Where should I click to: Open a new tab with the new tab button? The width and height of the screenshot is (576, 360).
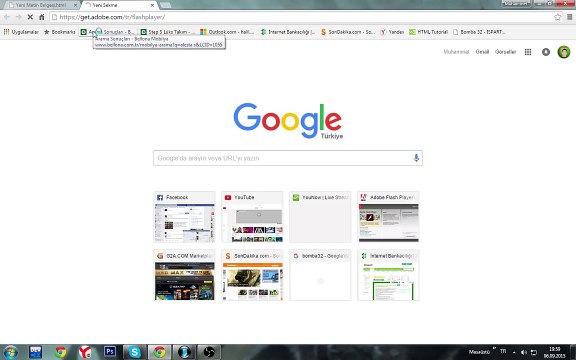pyautogui.click(x=165, y=5)
